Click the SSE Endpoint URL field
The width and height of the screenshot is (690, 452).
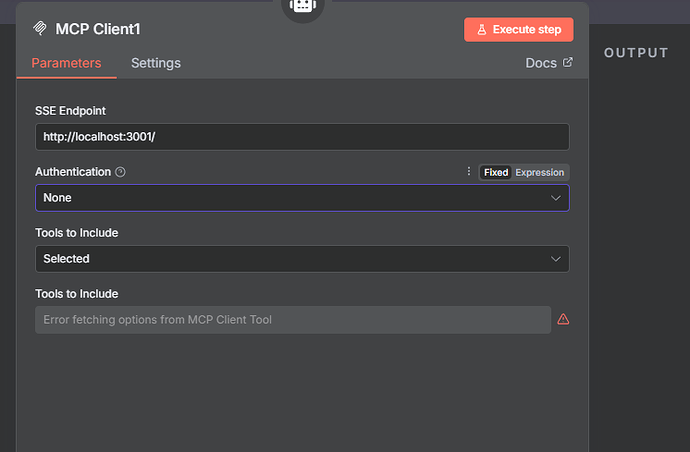click(x=301, y=136)
